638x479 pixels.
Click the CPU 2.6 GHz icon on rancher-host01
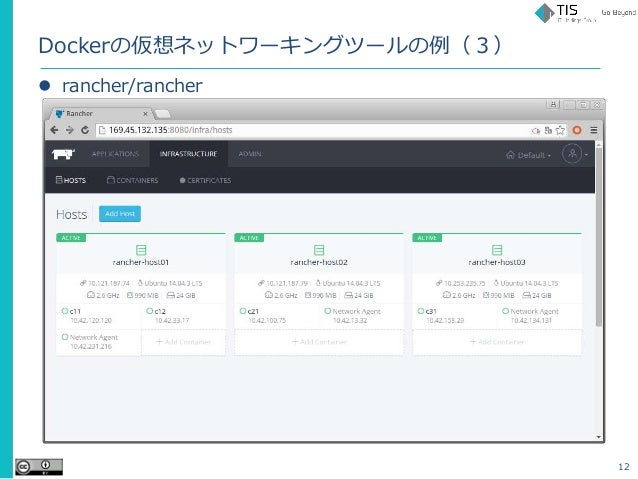(90, 295)
